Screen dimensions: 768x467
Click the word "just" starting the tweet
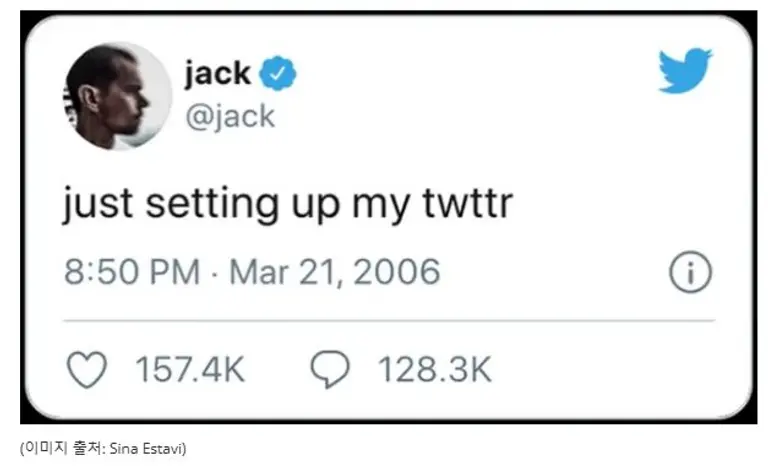[x=95, y=204]
